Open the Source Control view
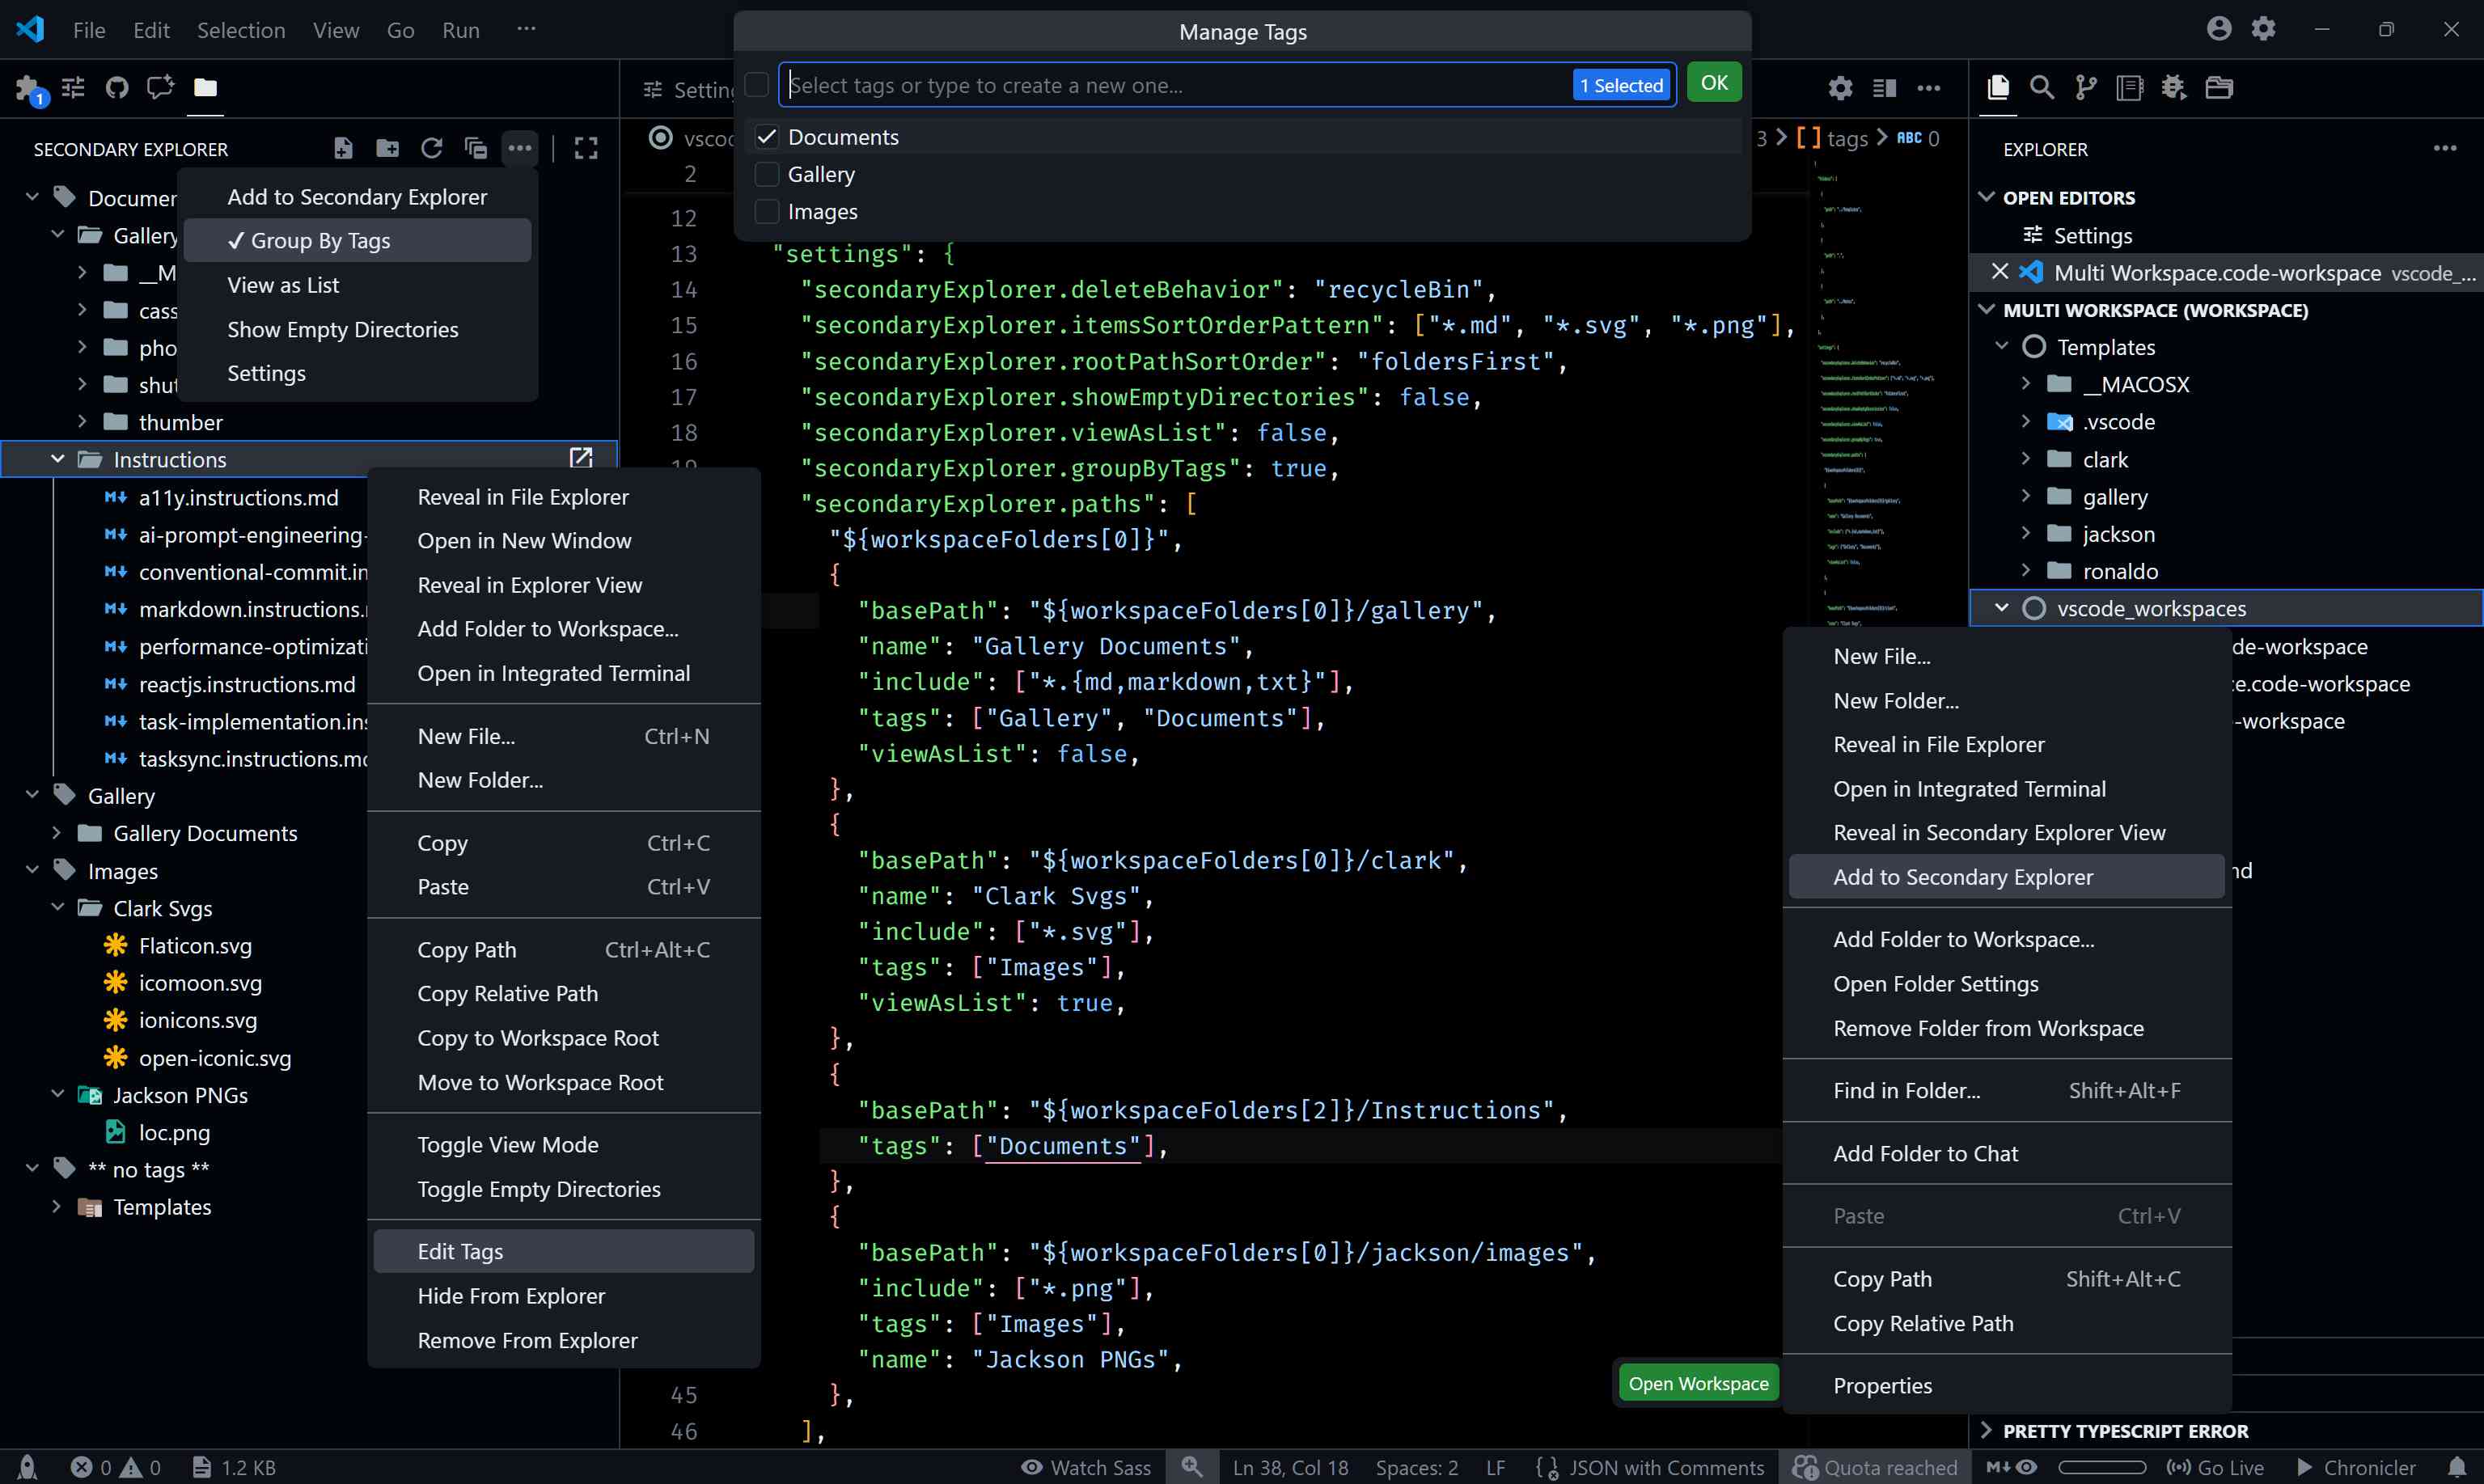Screen dimensions: 2484x1484 [2086, 88]
